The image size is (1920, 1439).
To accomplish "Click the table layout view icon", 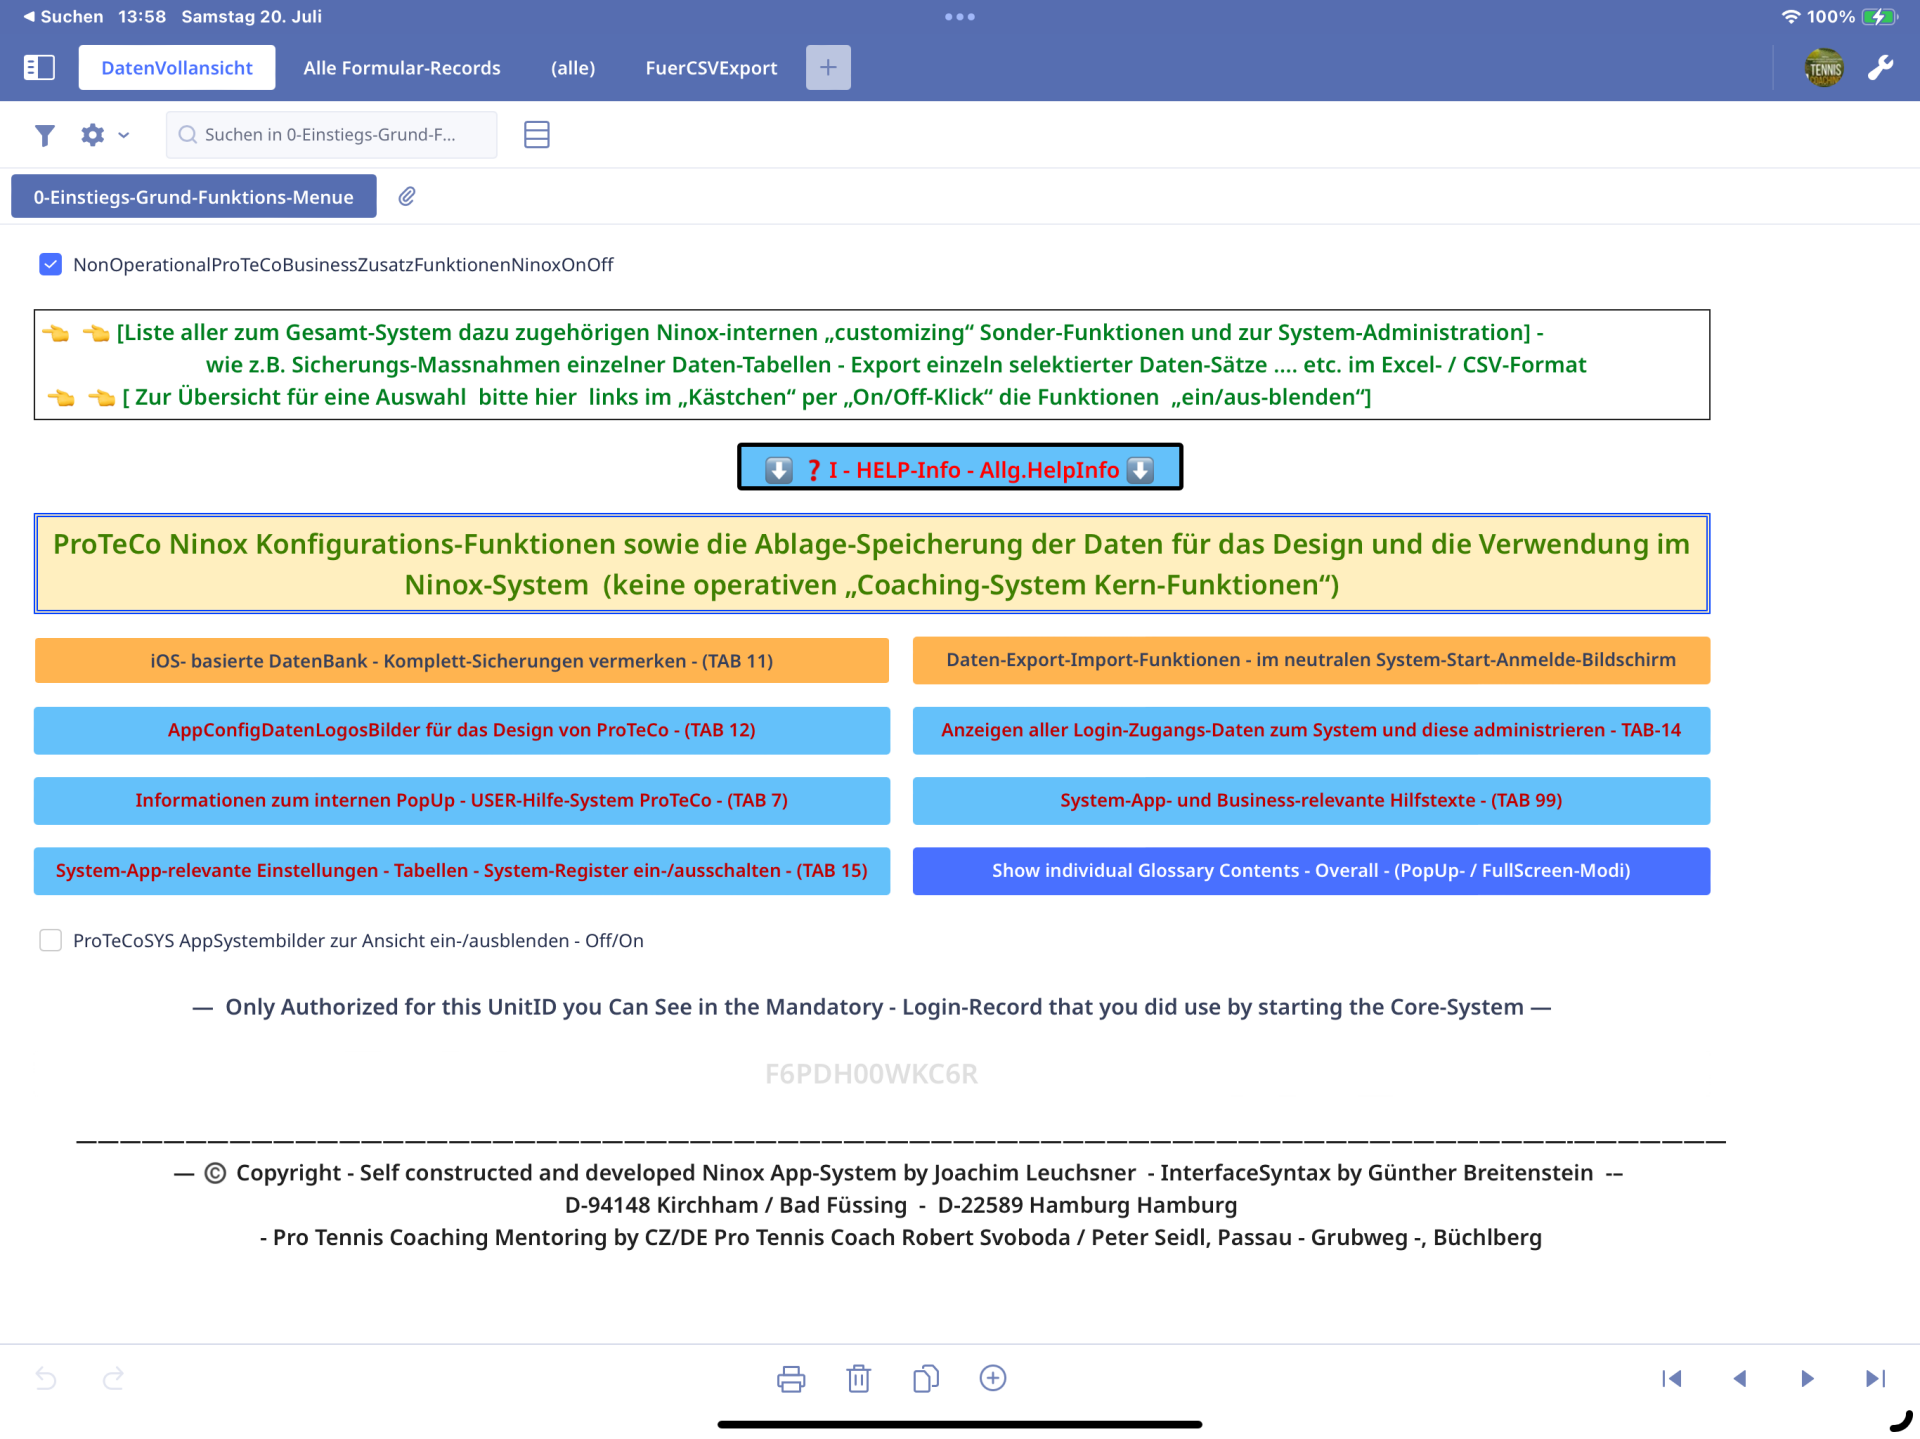I will [536, 135].
